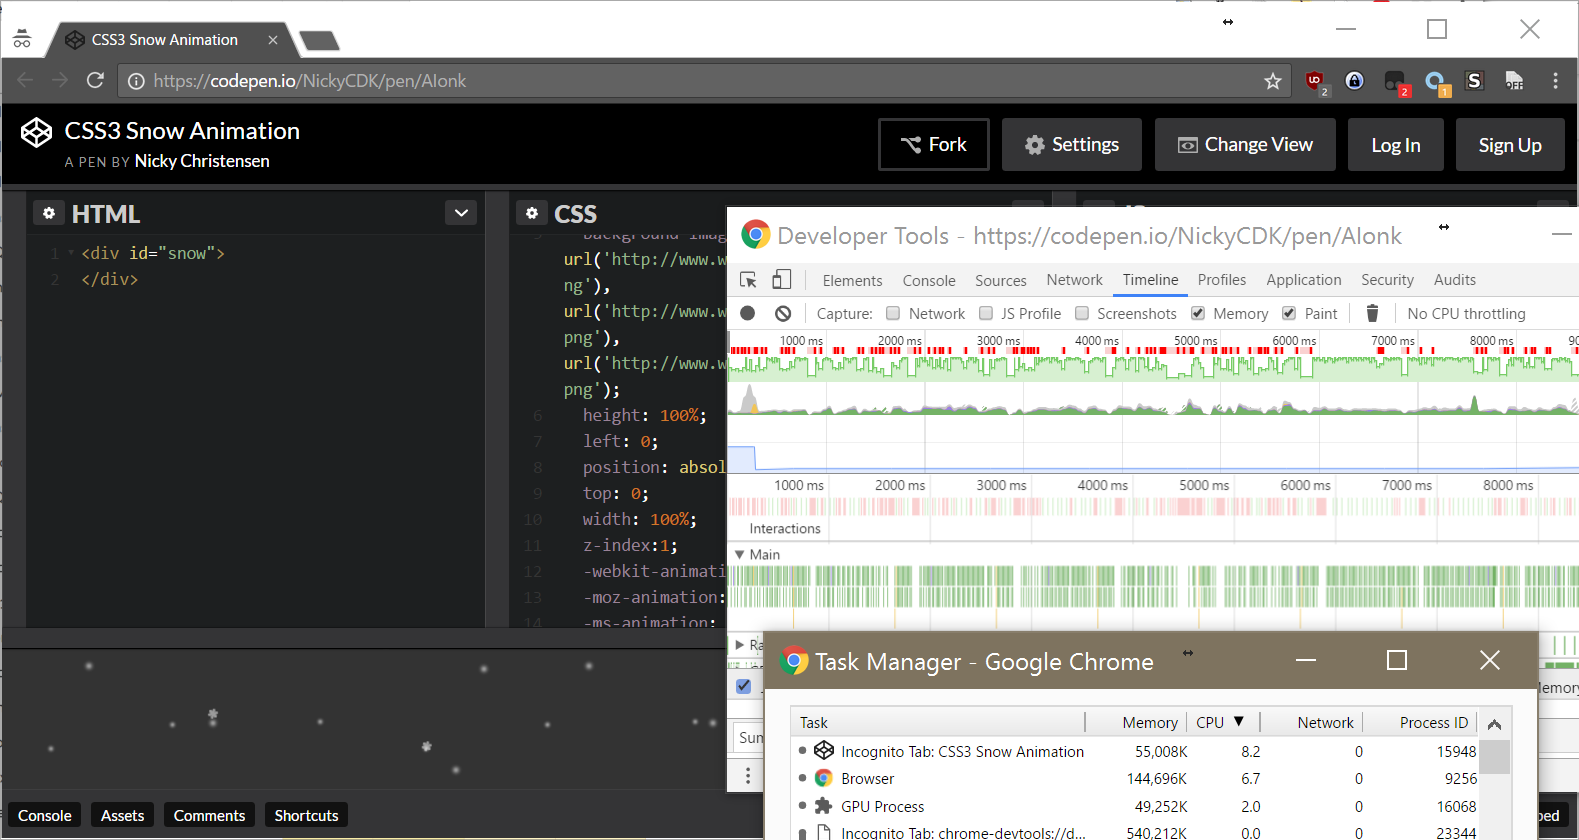Screen dimensions: 1579x840
Task: Open the Change View menu
Action: click(1245, 145)
